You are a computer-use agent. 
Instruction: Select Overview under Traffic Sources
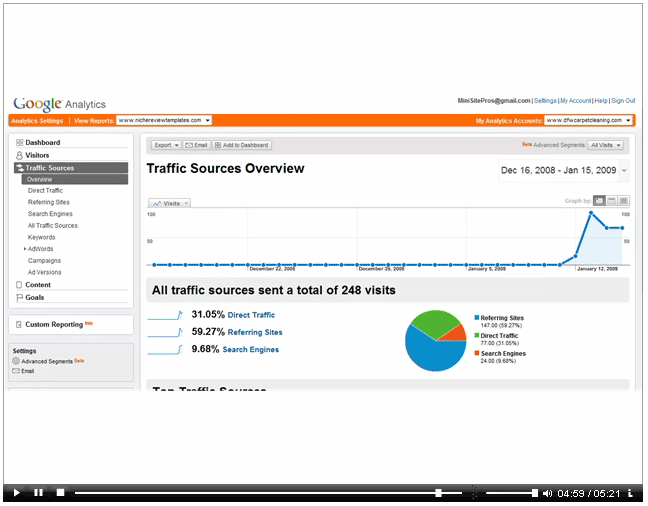(75, 179)
